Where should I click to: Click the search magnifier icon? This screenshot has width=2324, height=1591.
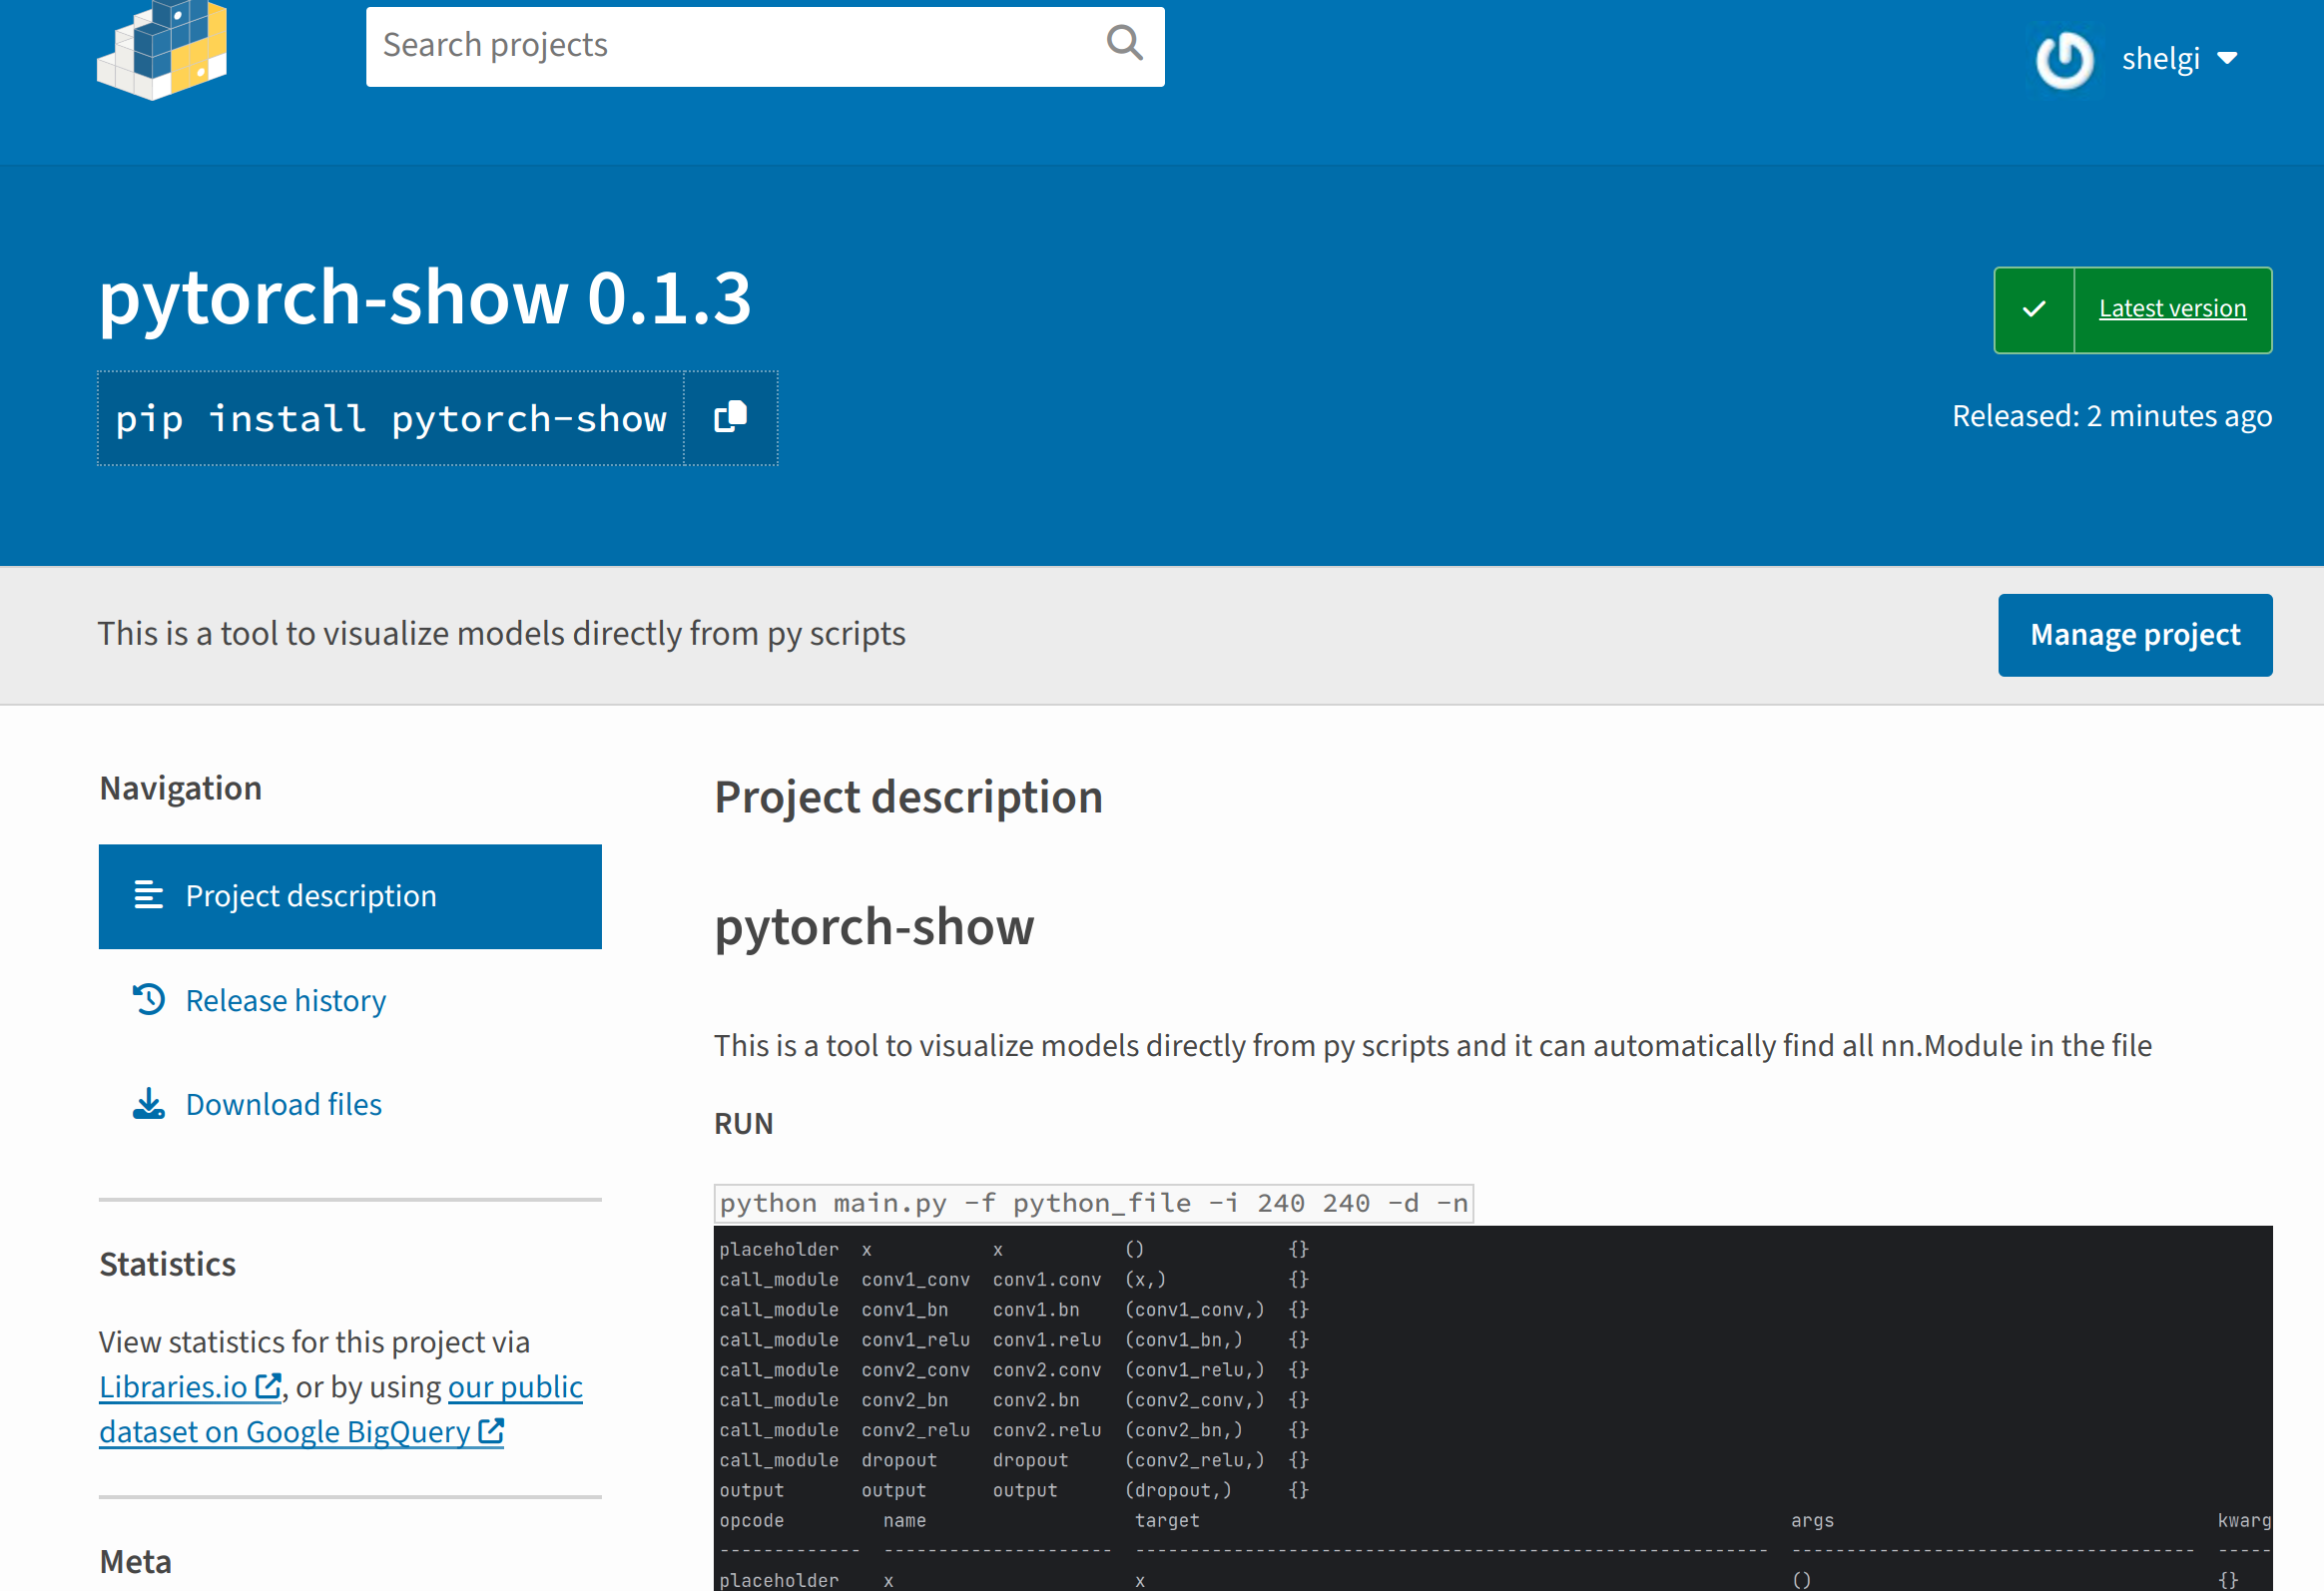[1124, 44]
